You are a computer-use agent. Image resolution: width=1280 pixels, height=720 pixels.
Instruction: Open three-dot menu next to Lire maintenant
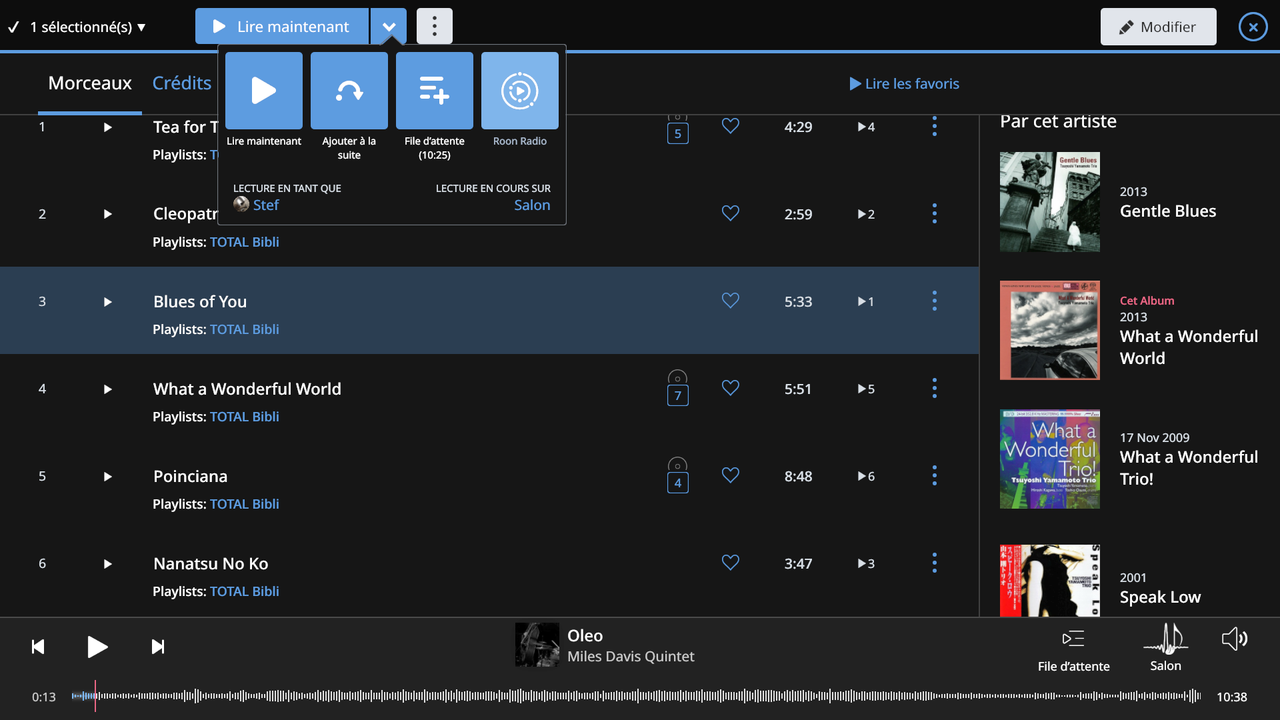[x=434, y=27]
